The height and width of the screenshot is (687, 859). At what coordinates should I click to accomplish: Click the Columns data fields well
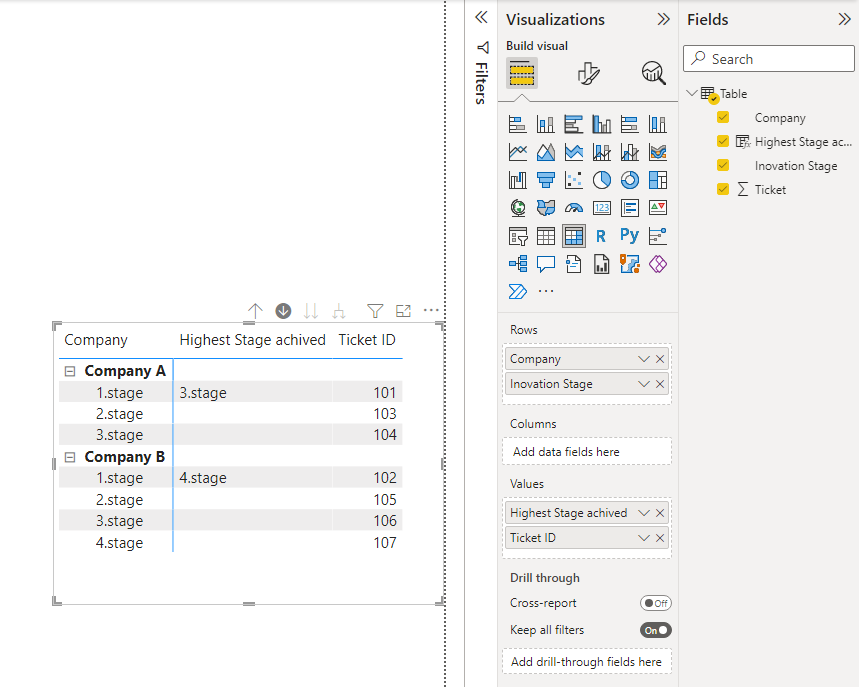[587, 451]
